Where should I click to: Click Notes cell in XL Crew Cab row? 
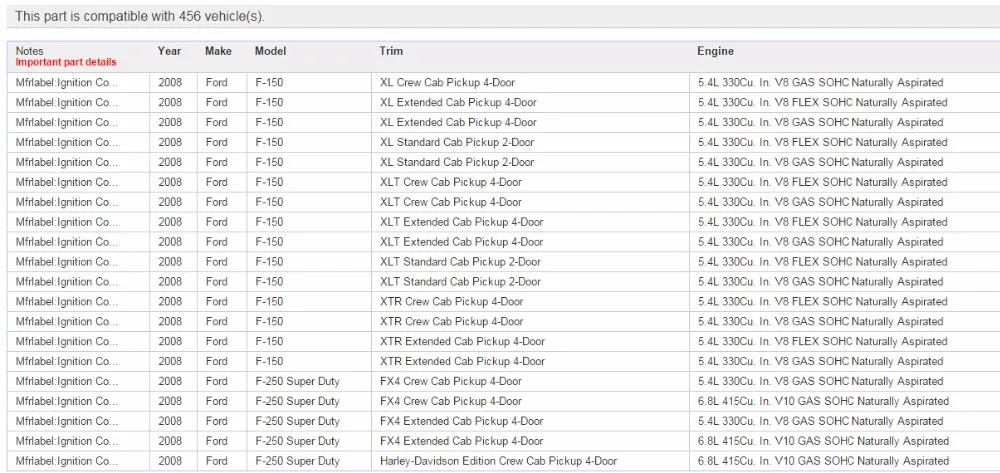(x=78, y=83)
